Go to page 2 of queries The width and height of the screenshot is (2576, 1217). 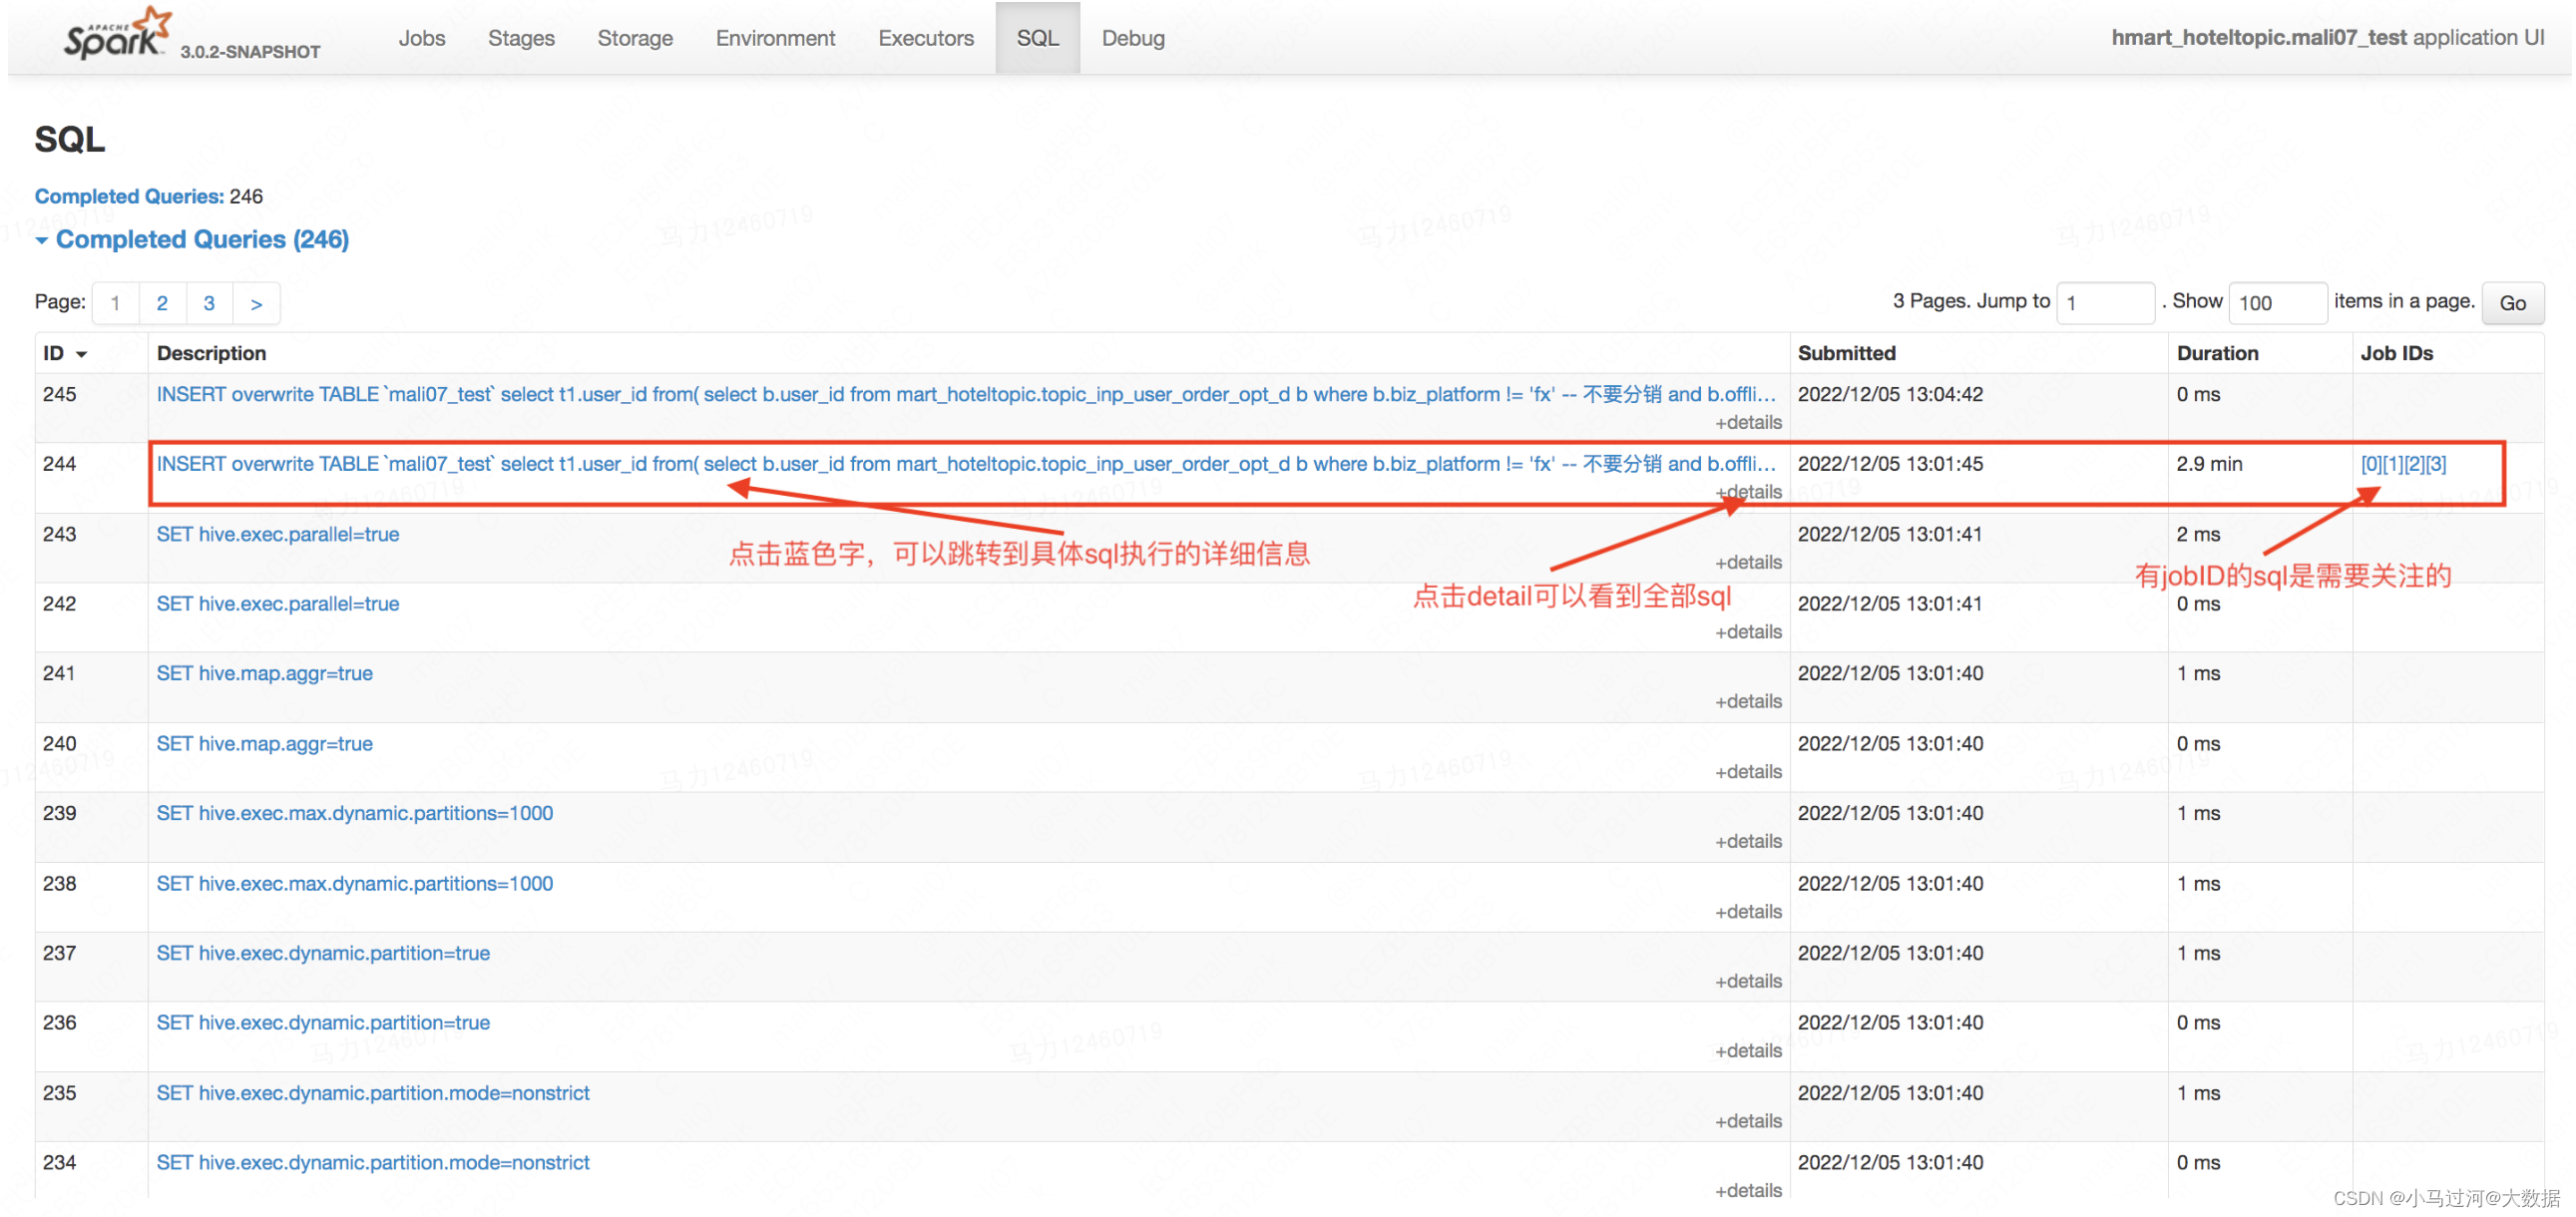pos(162,302)
